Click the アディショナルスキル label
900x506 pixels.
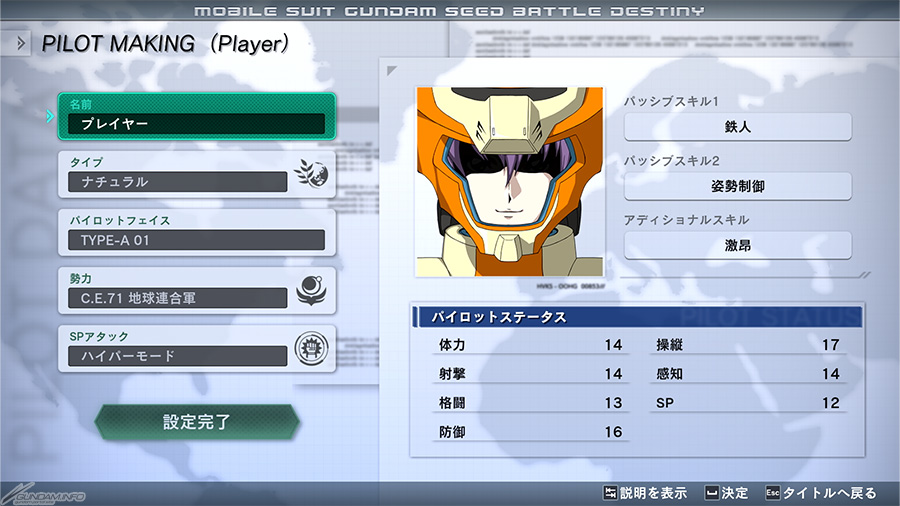(x=686, y=220)
